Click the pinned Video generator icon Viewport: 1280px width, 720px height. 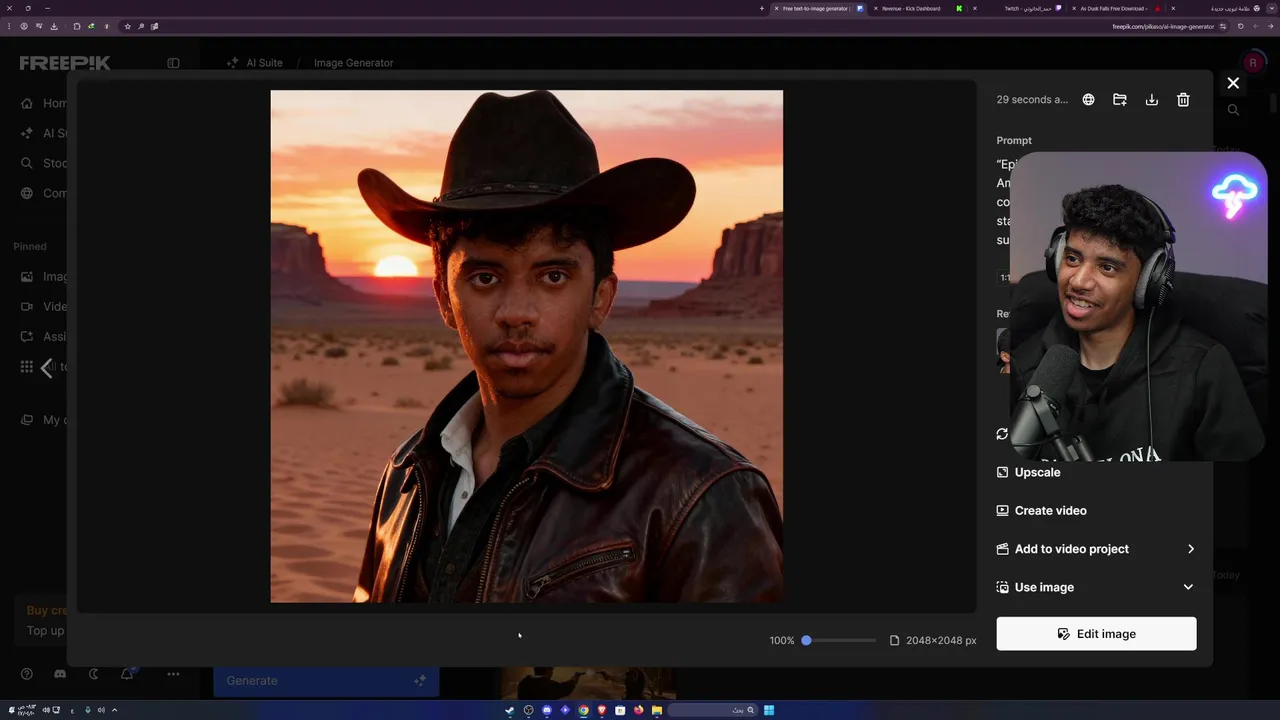27,307
